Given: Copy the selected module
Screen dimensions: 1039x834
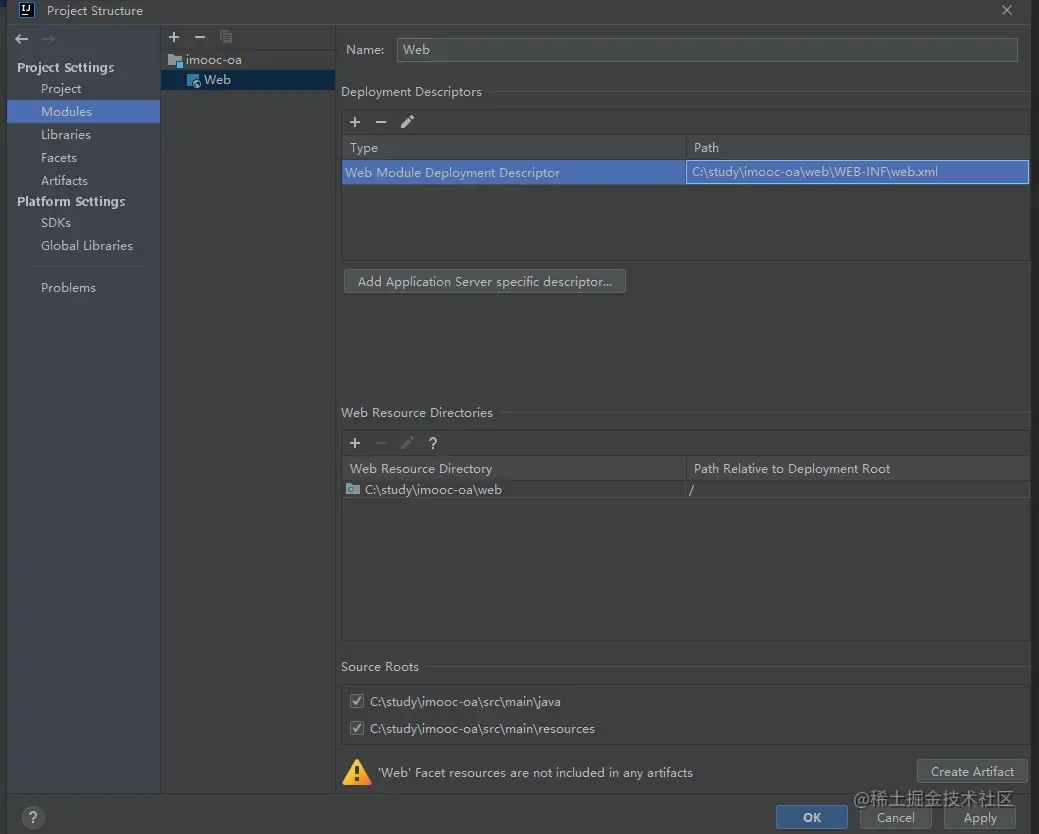Looking at the screenshot, I should tap(226, 37).
